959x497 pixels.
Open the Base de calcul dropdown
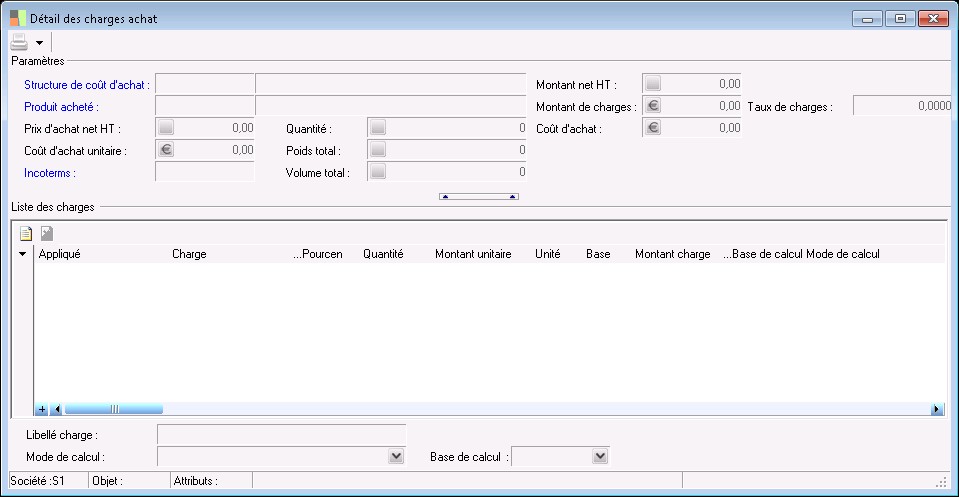[599, 456]
